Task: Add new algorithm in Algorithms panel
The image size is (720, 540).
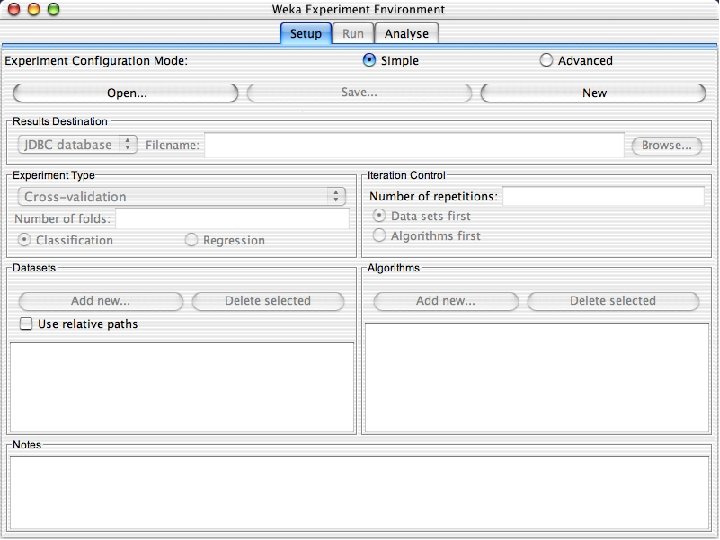Action: click(x=446, y=301)
